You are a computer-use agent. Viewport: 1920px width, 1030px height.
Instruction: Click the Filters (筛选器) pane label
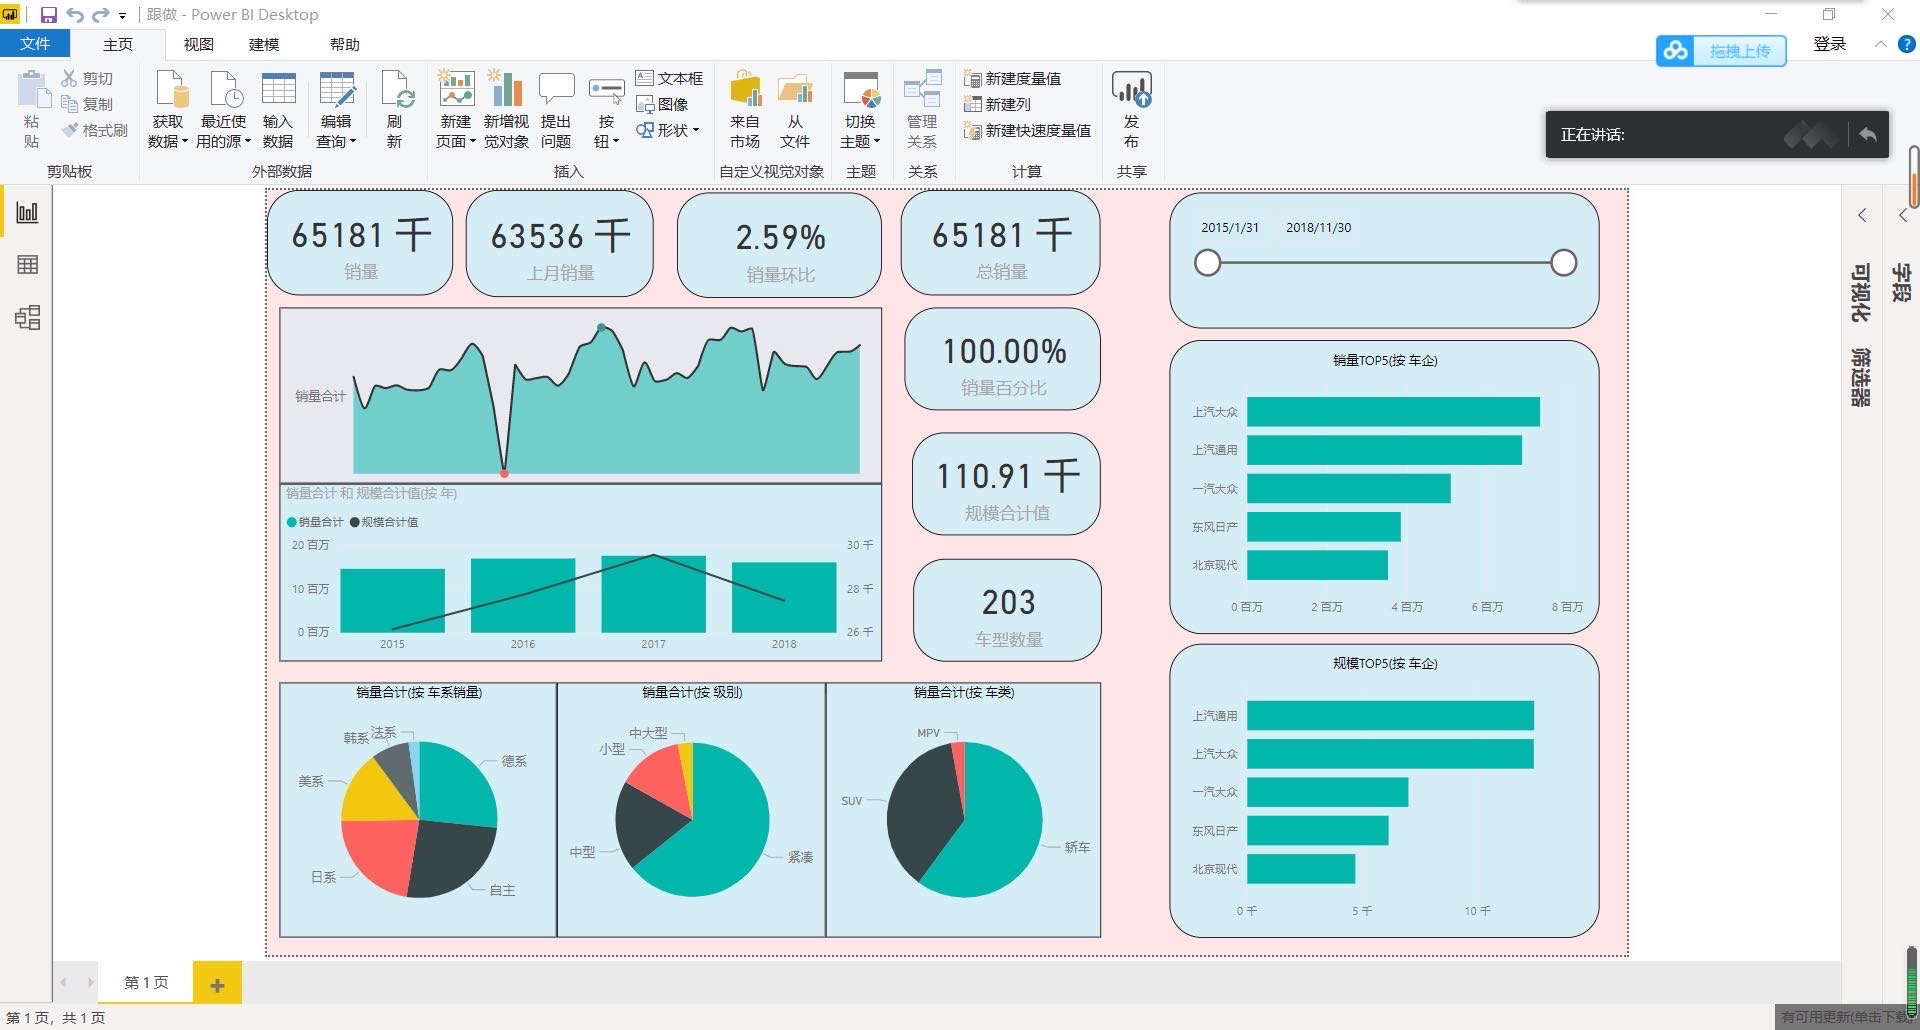point(1860,377)
